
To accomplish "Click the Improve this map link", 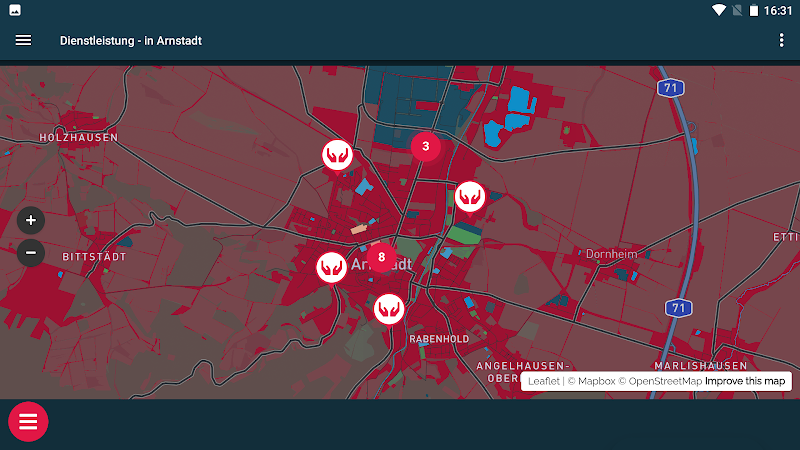I will point(746,381).
